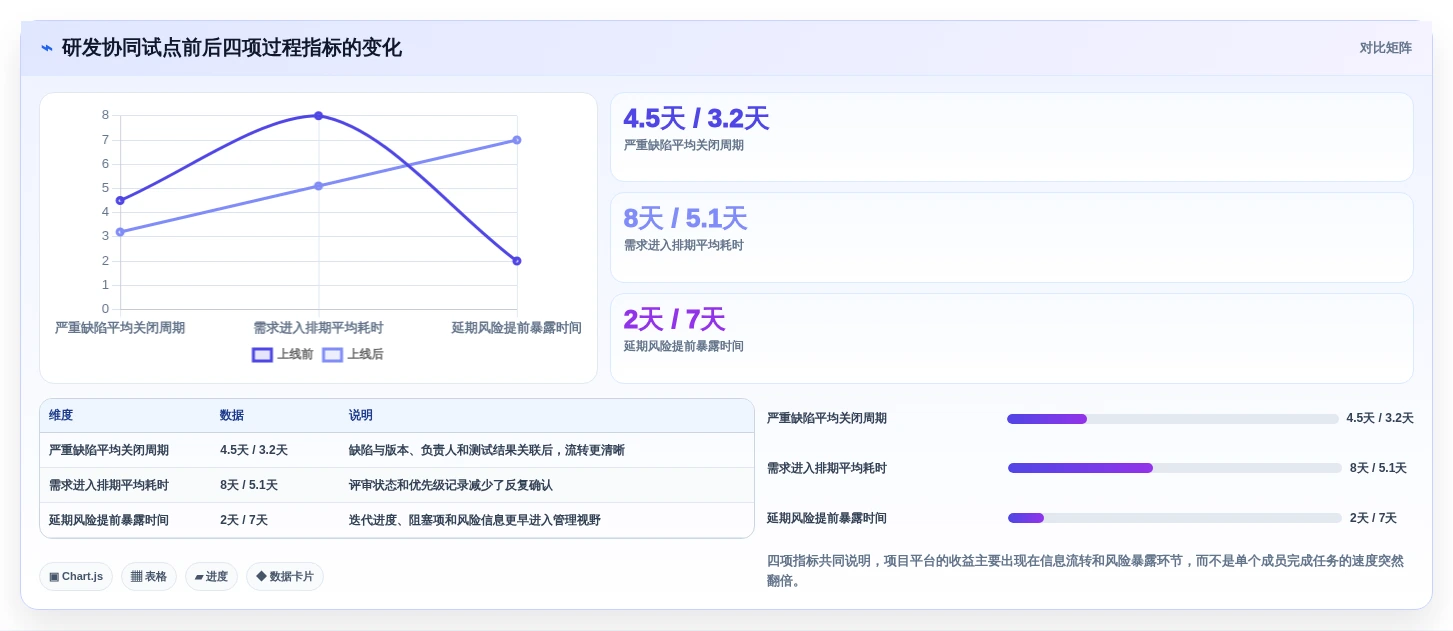Click the Chart.js tag chip

click(76, 577)
